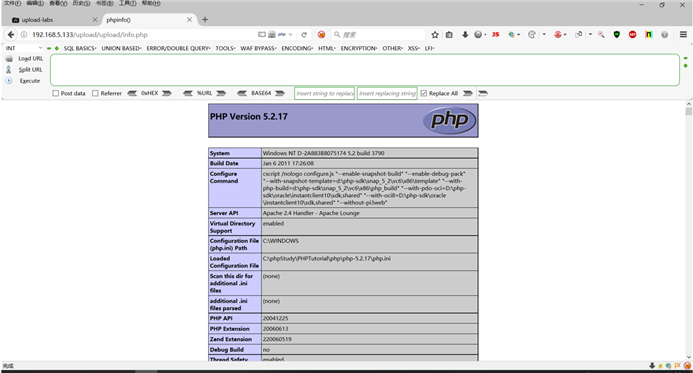
Task: Expand the ENCODING menu
Action: click(x=297, y=48)
